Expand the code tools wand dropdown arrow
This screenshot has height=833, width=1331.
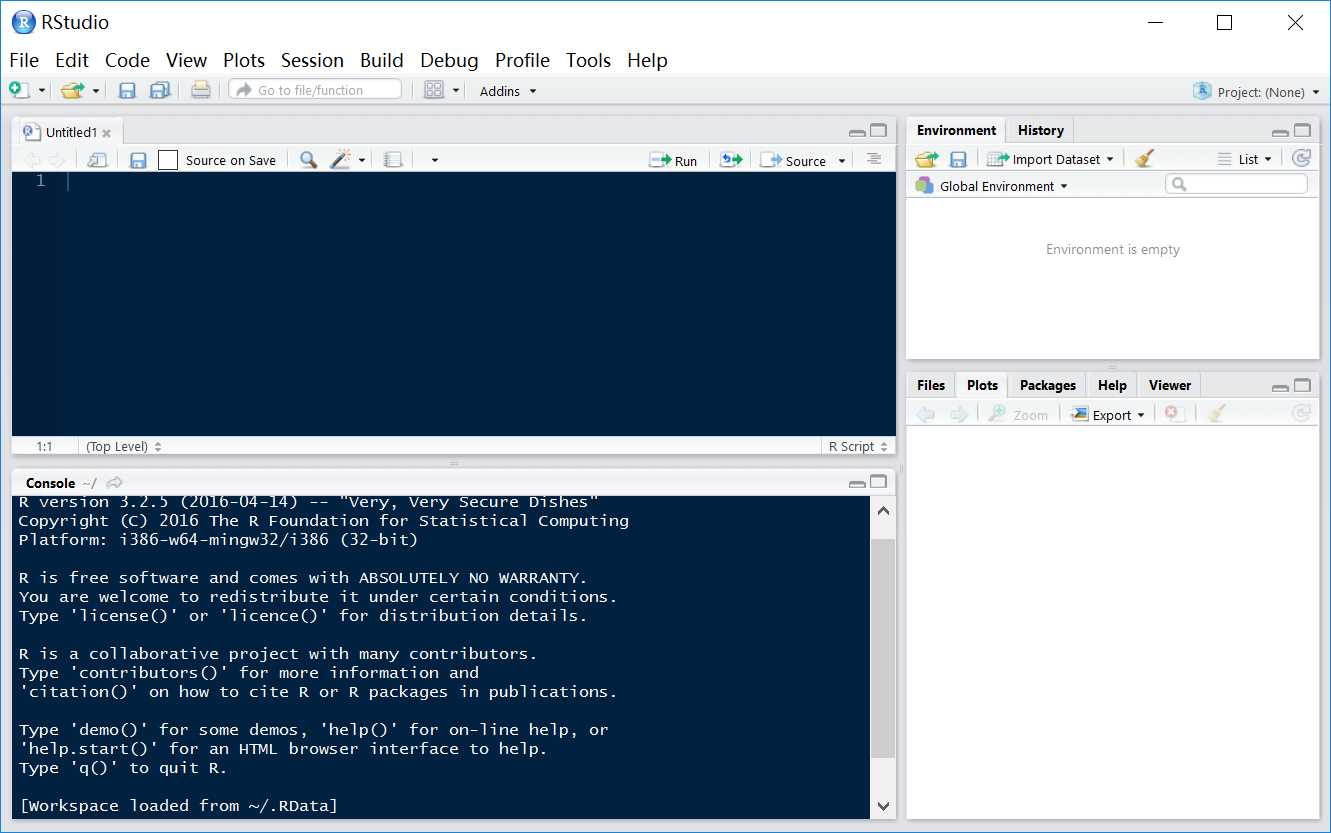362,160
